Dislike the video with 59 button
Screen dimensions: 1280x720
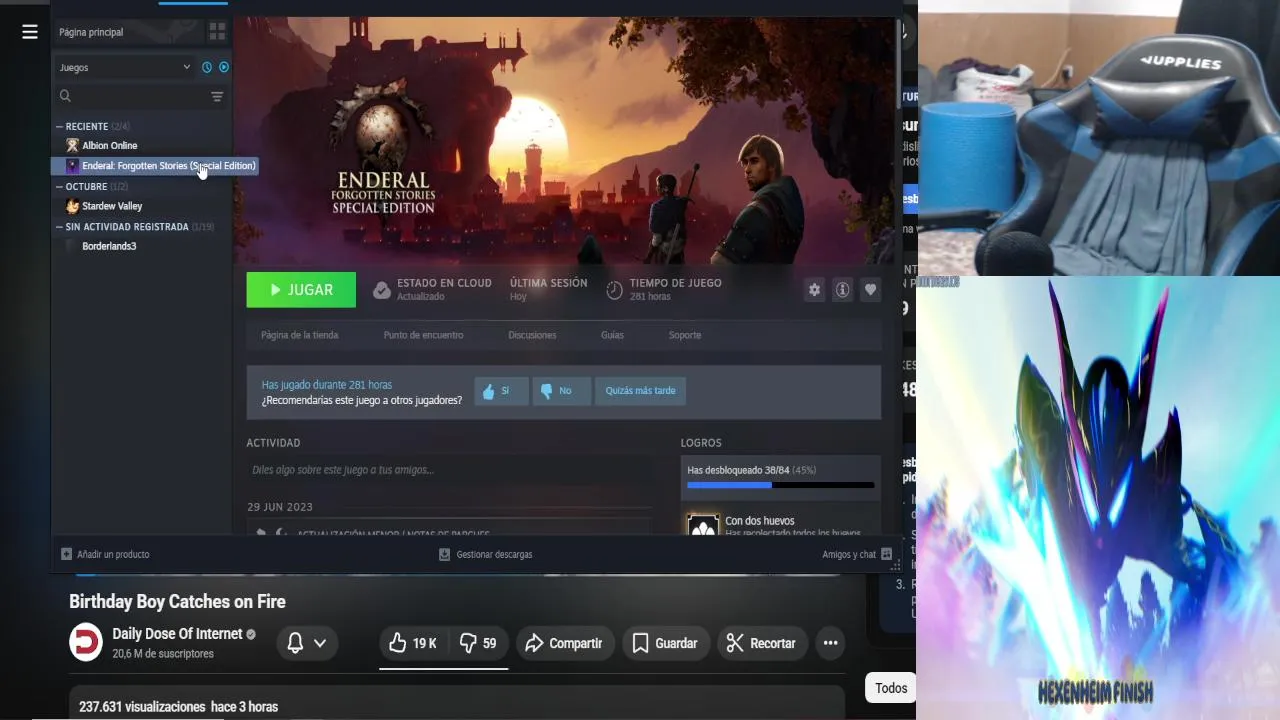click(478, 643)
